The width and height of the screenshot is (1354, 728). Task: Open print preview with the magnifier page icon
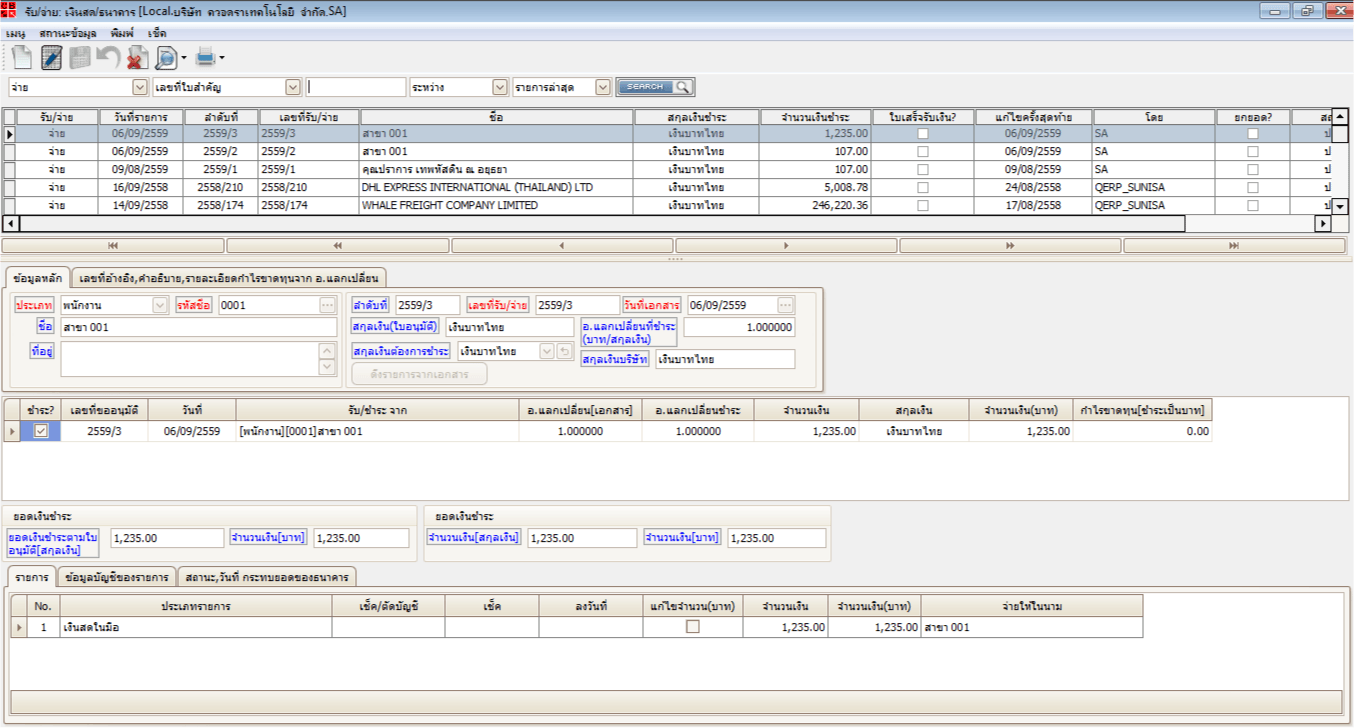(165, 57)
